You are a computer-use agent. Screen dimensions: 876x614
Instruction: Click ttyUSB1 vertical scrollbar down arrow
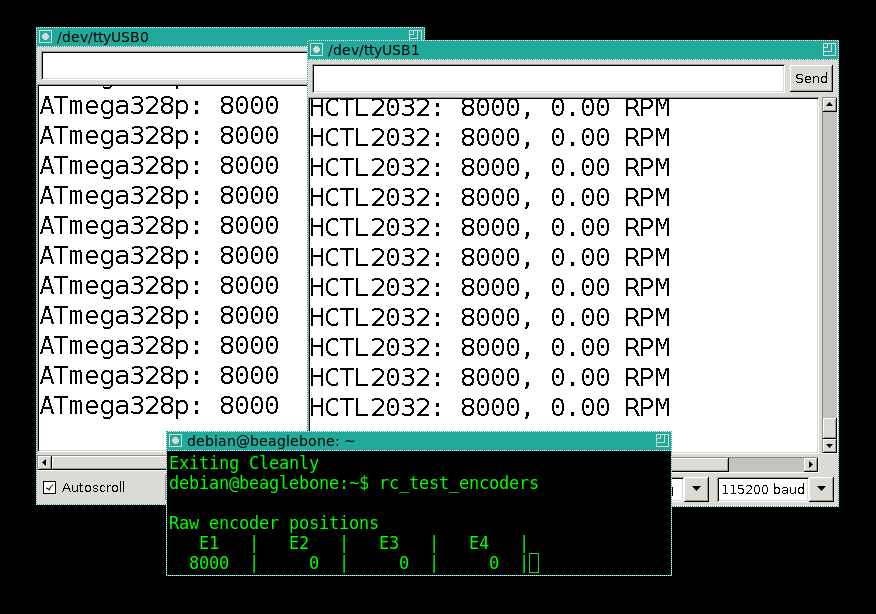pyautogui.click(x=829, y=445)
